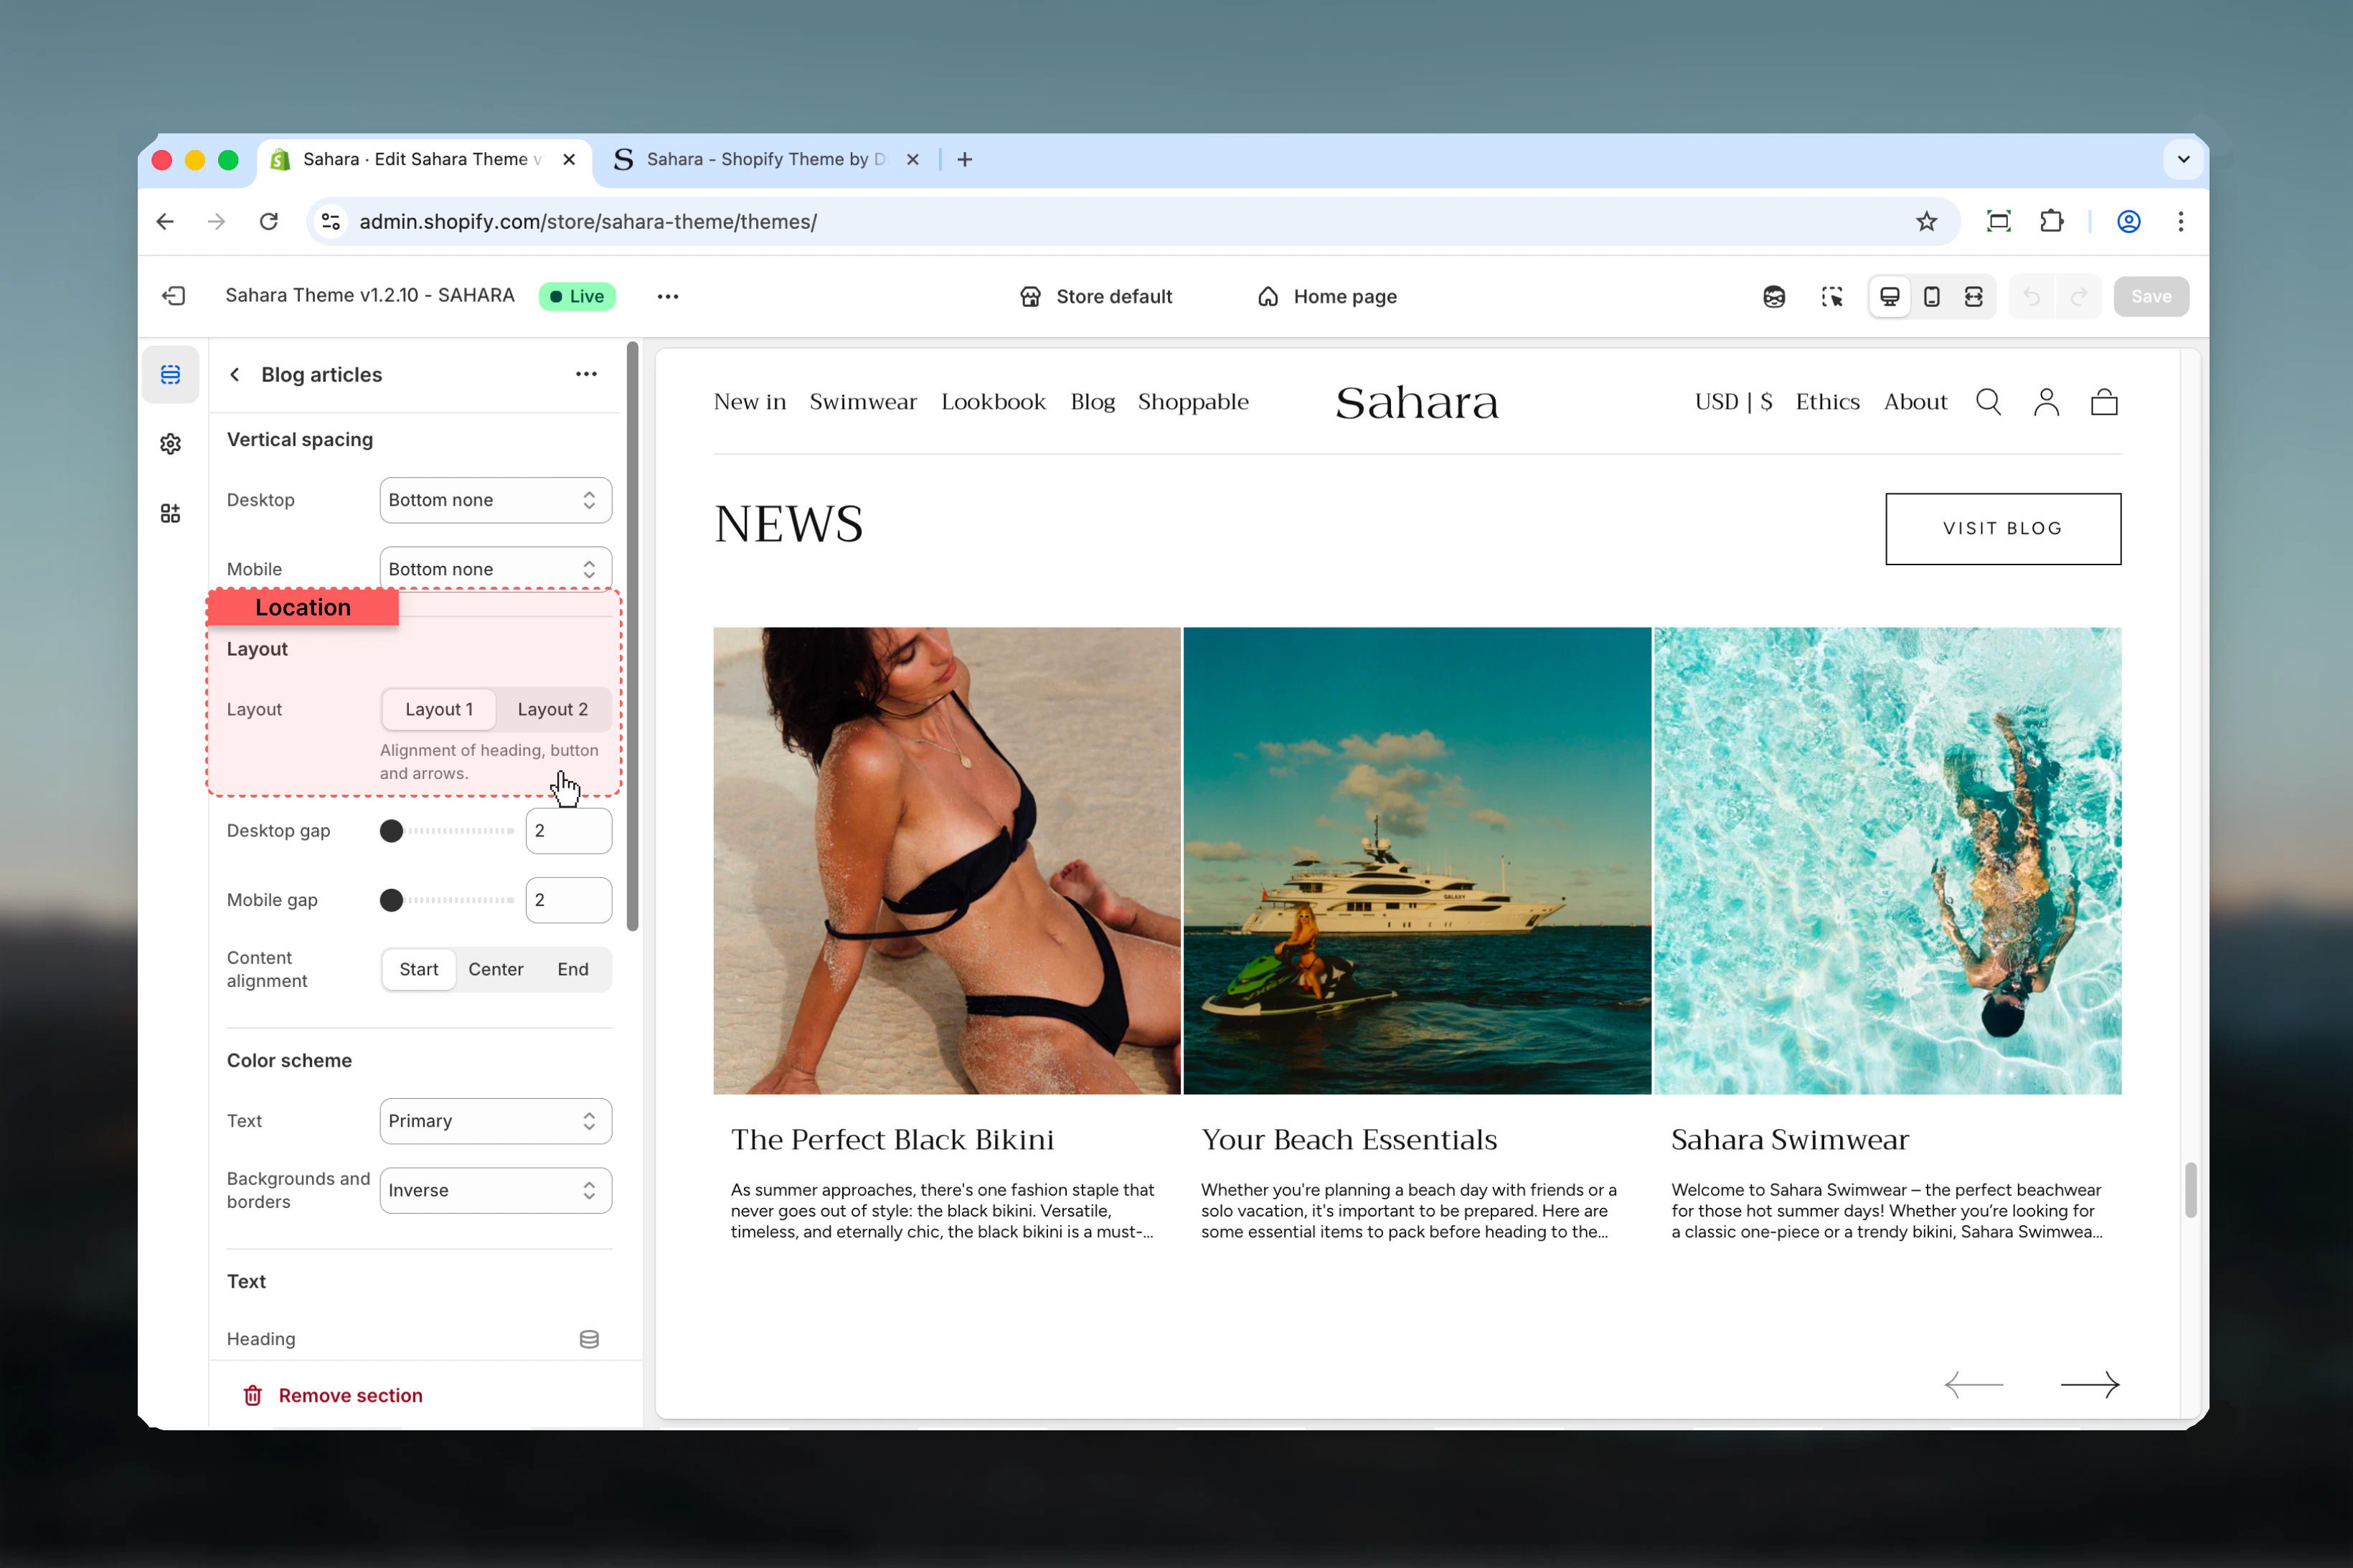Open Chrome profile icon
This screenshot has height=1568, width=2353.
(x=2129, y=221)
